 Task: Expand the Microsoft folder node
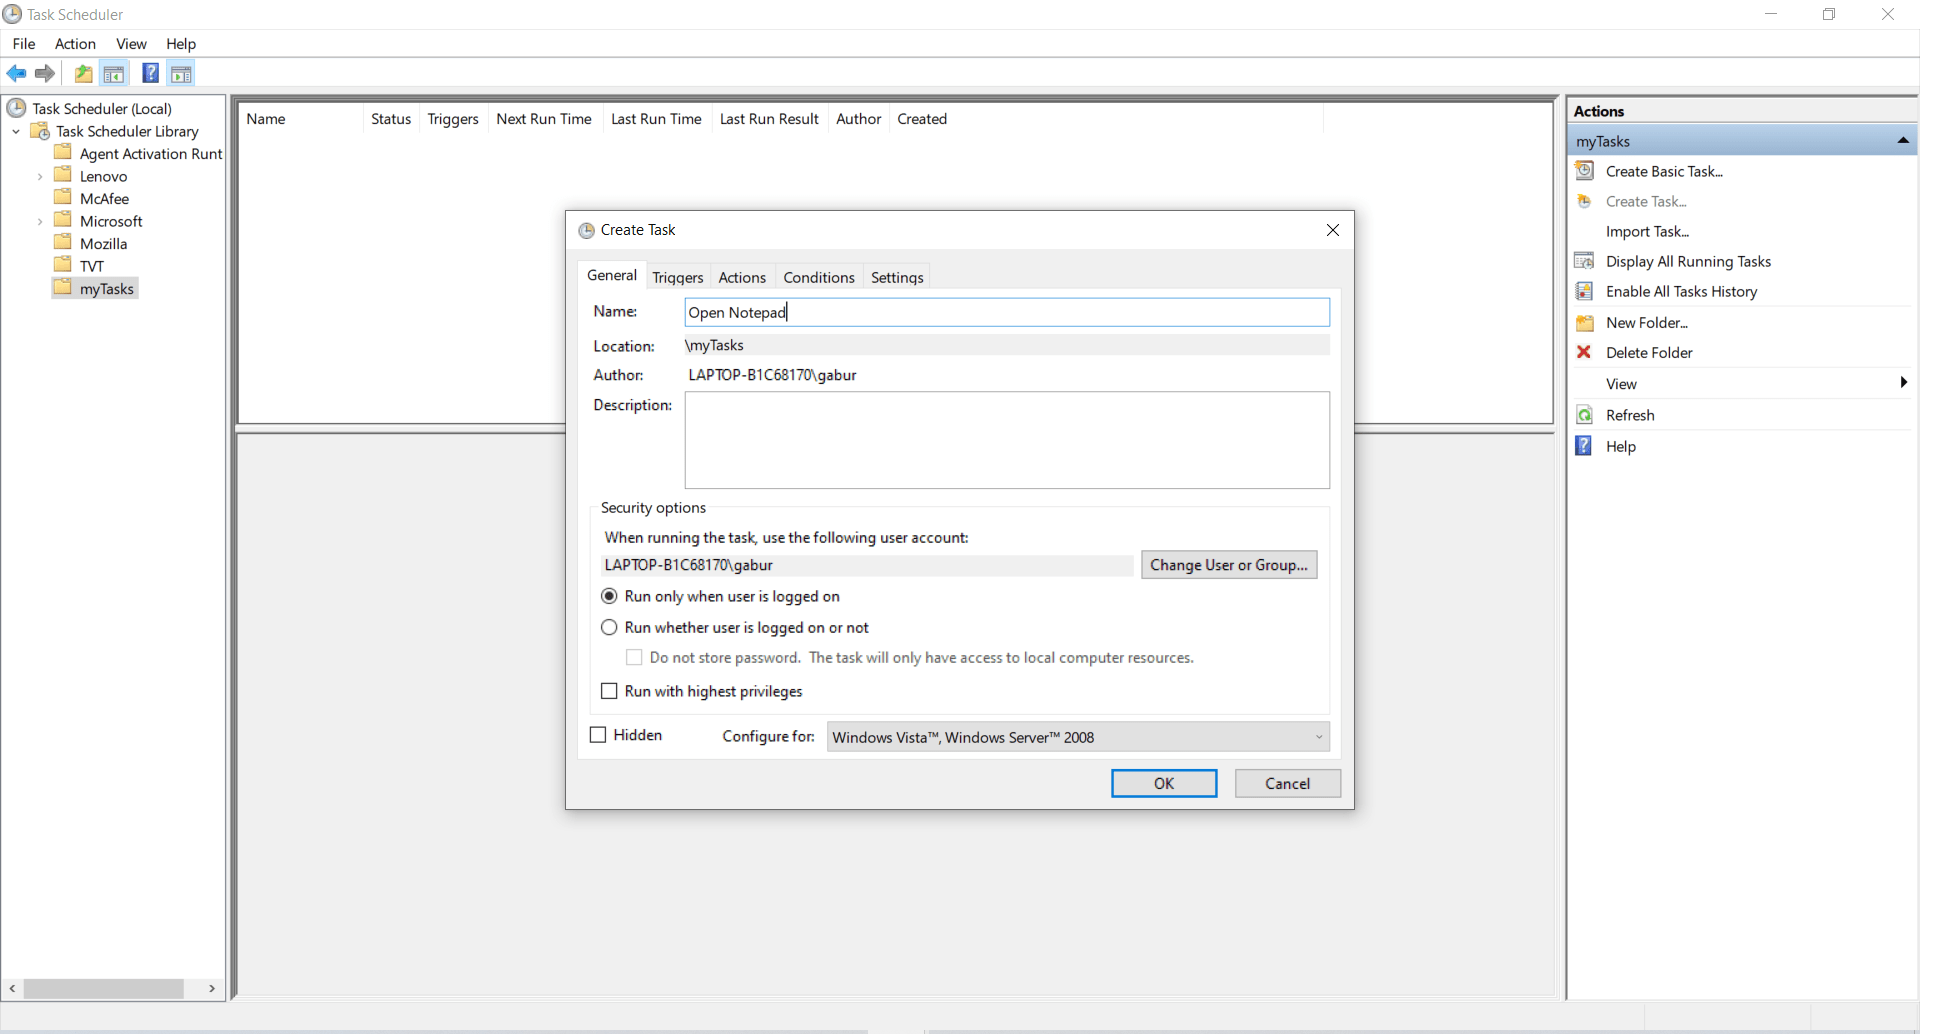[40, 221]
